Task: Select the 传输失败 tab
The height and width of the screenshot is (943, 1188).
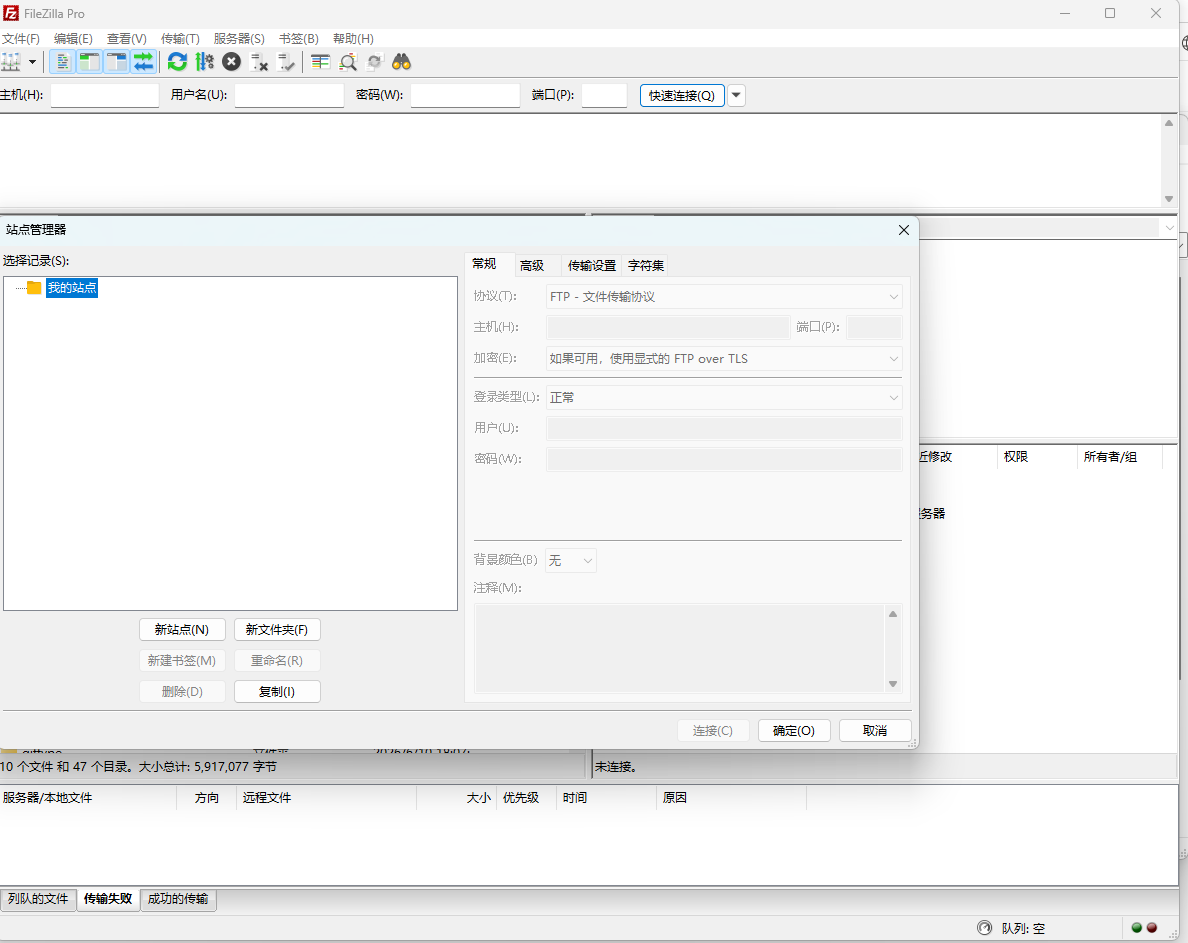Action: point(108,898)
